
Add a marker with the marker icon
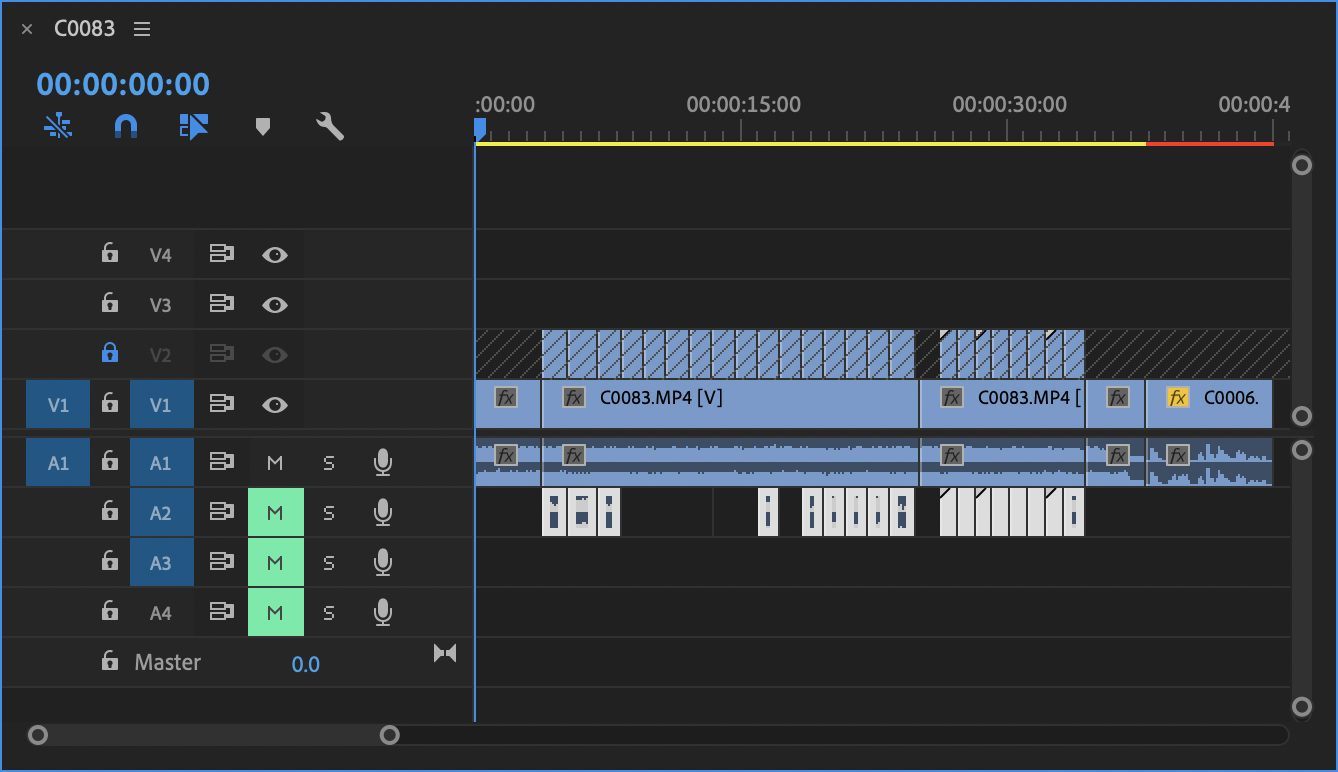[263, 126]
